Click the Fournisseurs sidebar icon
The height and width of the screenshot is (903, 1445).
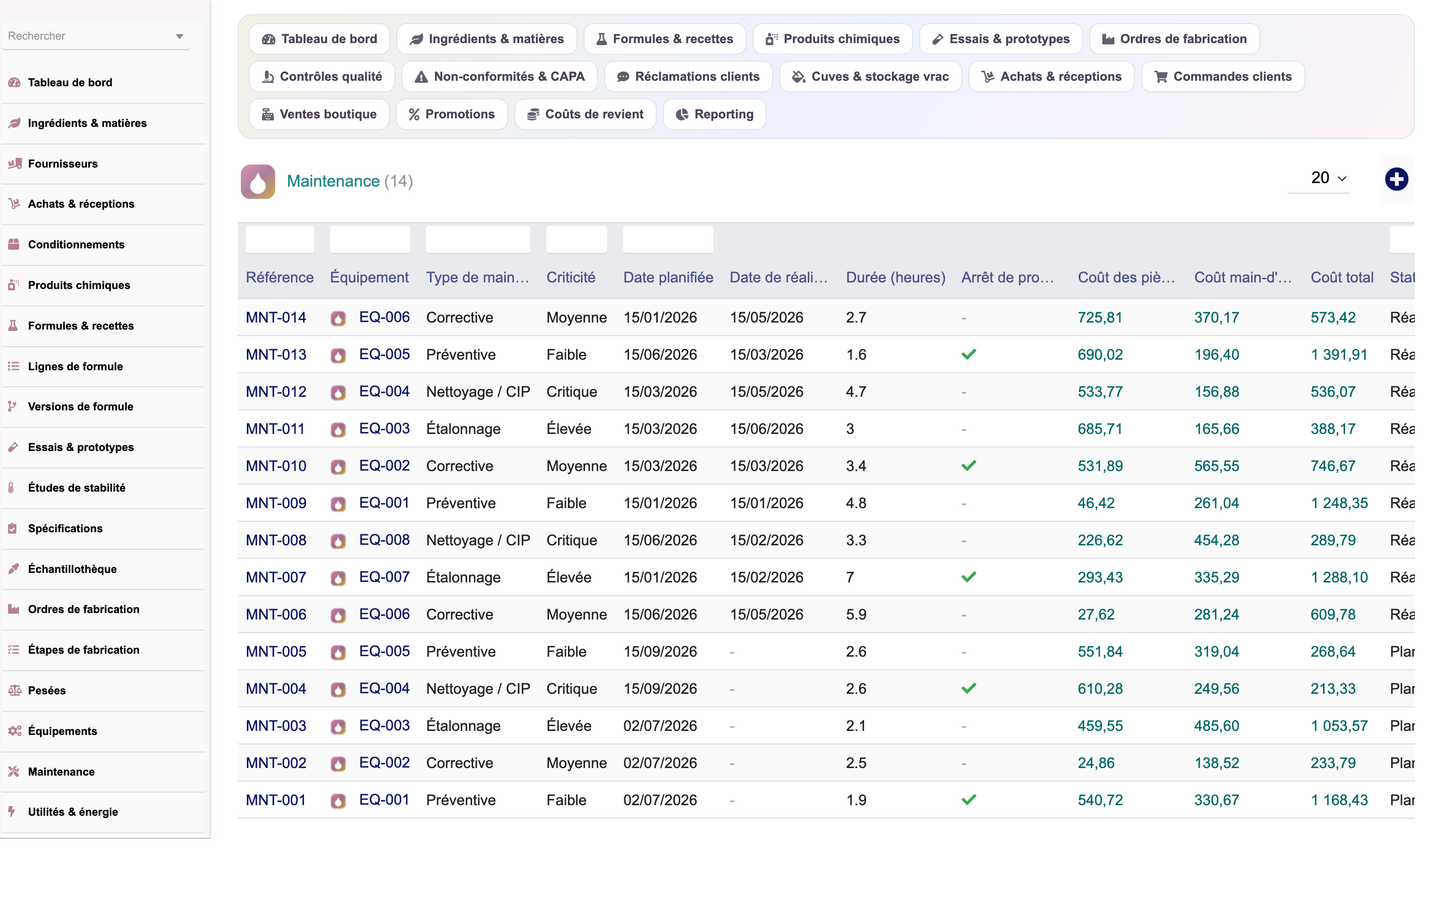click(x=14, y=163)
